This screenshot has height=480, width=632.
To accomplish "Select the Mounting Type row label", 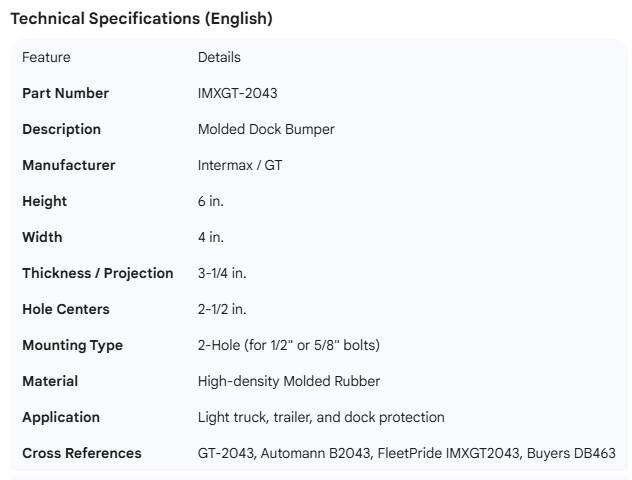I will click(x=72, y=345).
